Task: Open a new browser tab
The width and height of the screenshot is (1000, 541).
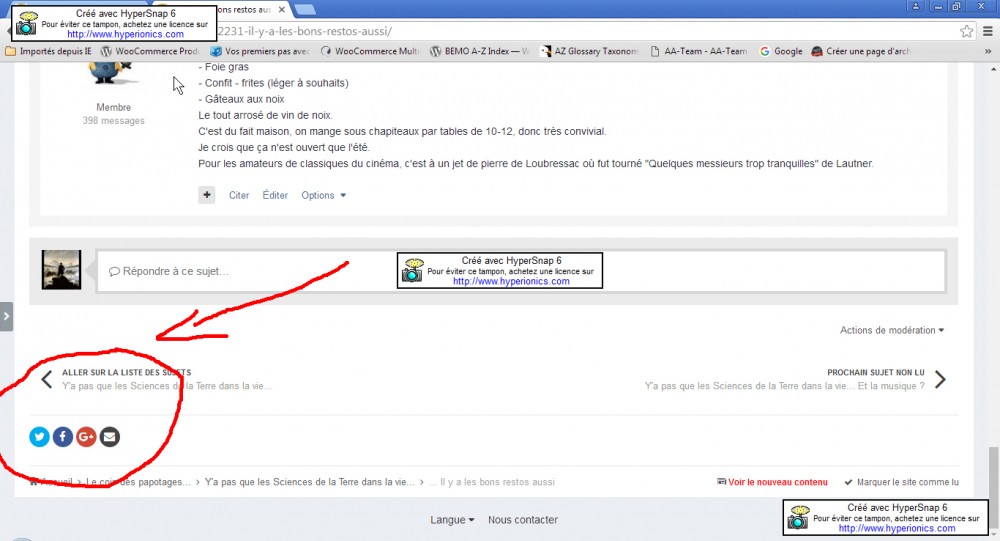Action: 305,10
